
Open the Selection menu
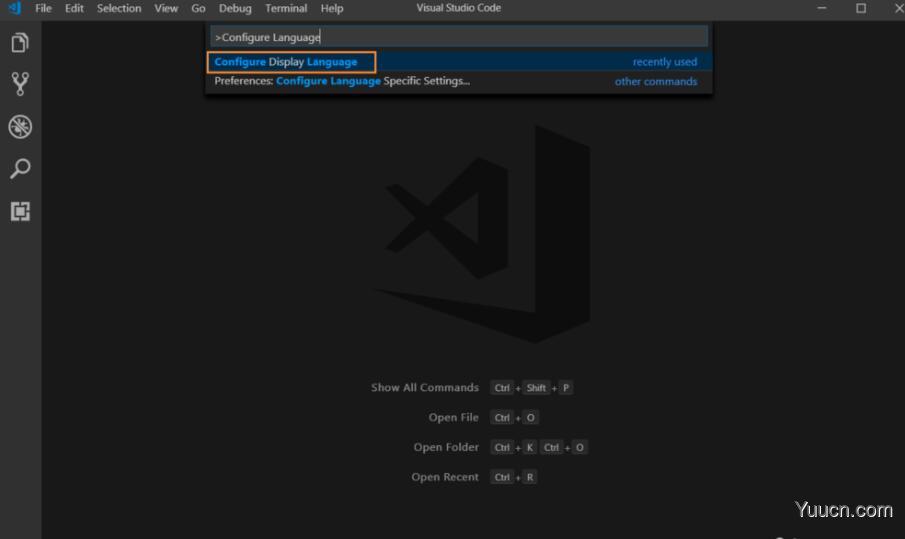pos(119,8)
